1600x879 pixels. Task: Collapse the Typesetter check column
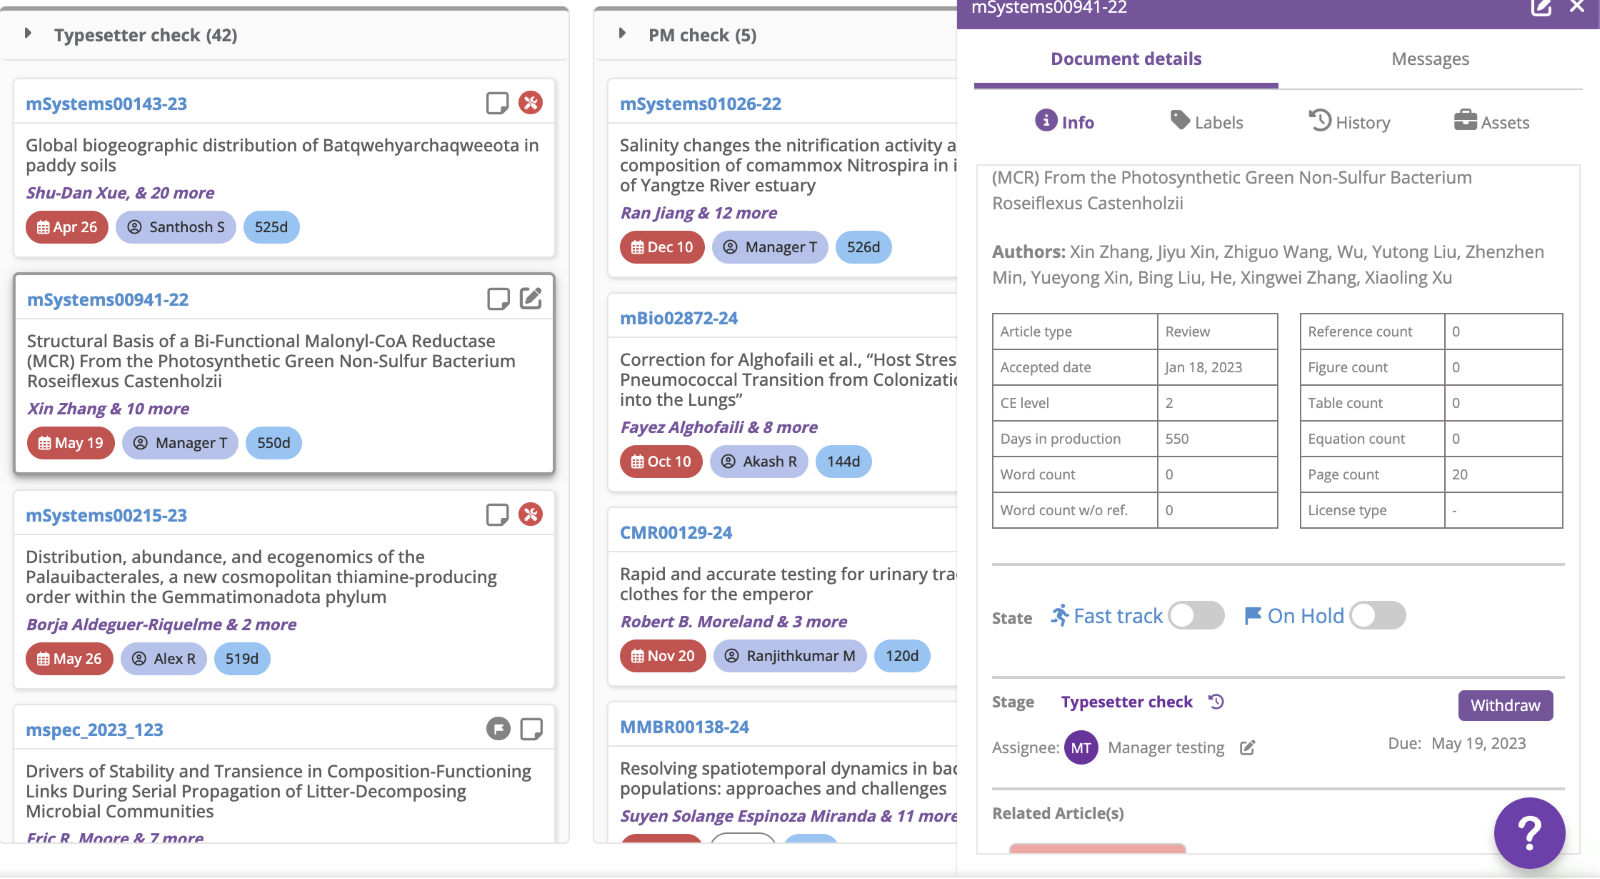(29, 34)
